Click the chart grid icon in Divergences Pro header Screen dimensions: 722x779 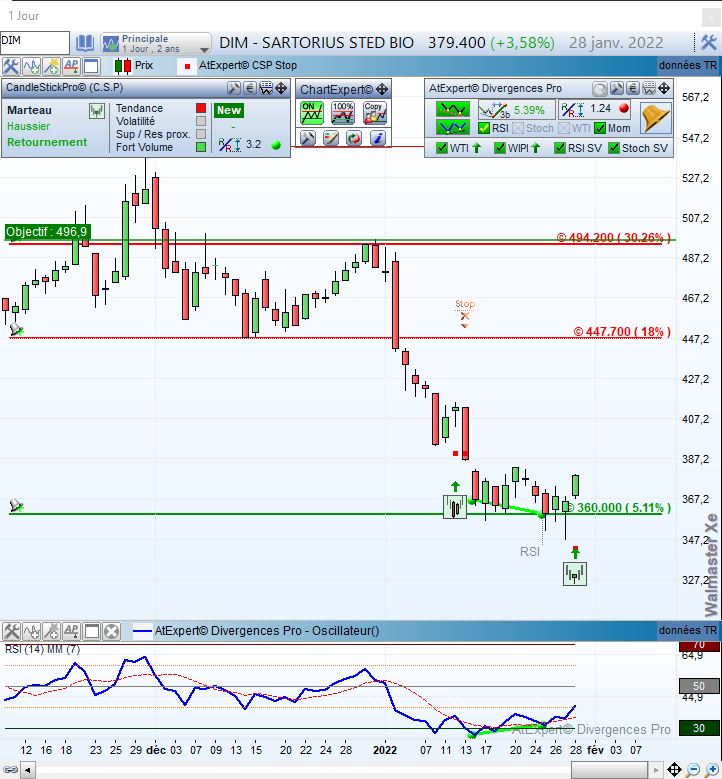point(649,88)
